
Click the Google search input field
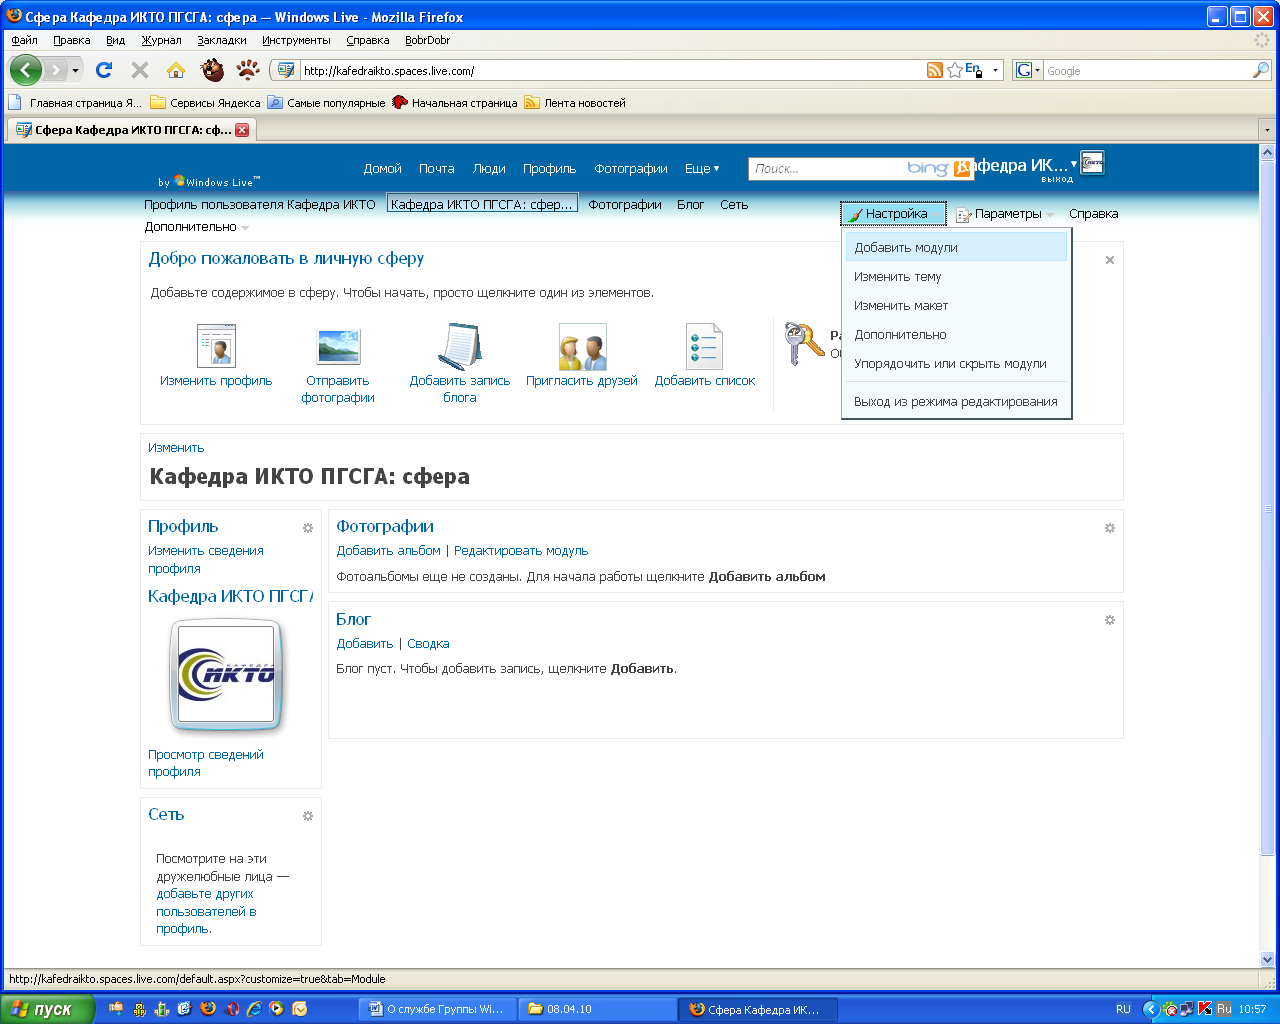[x=1146, y=71]
